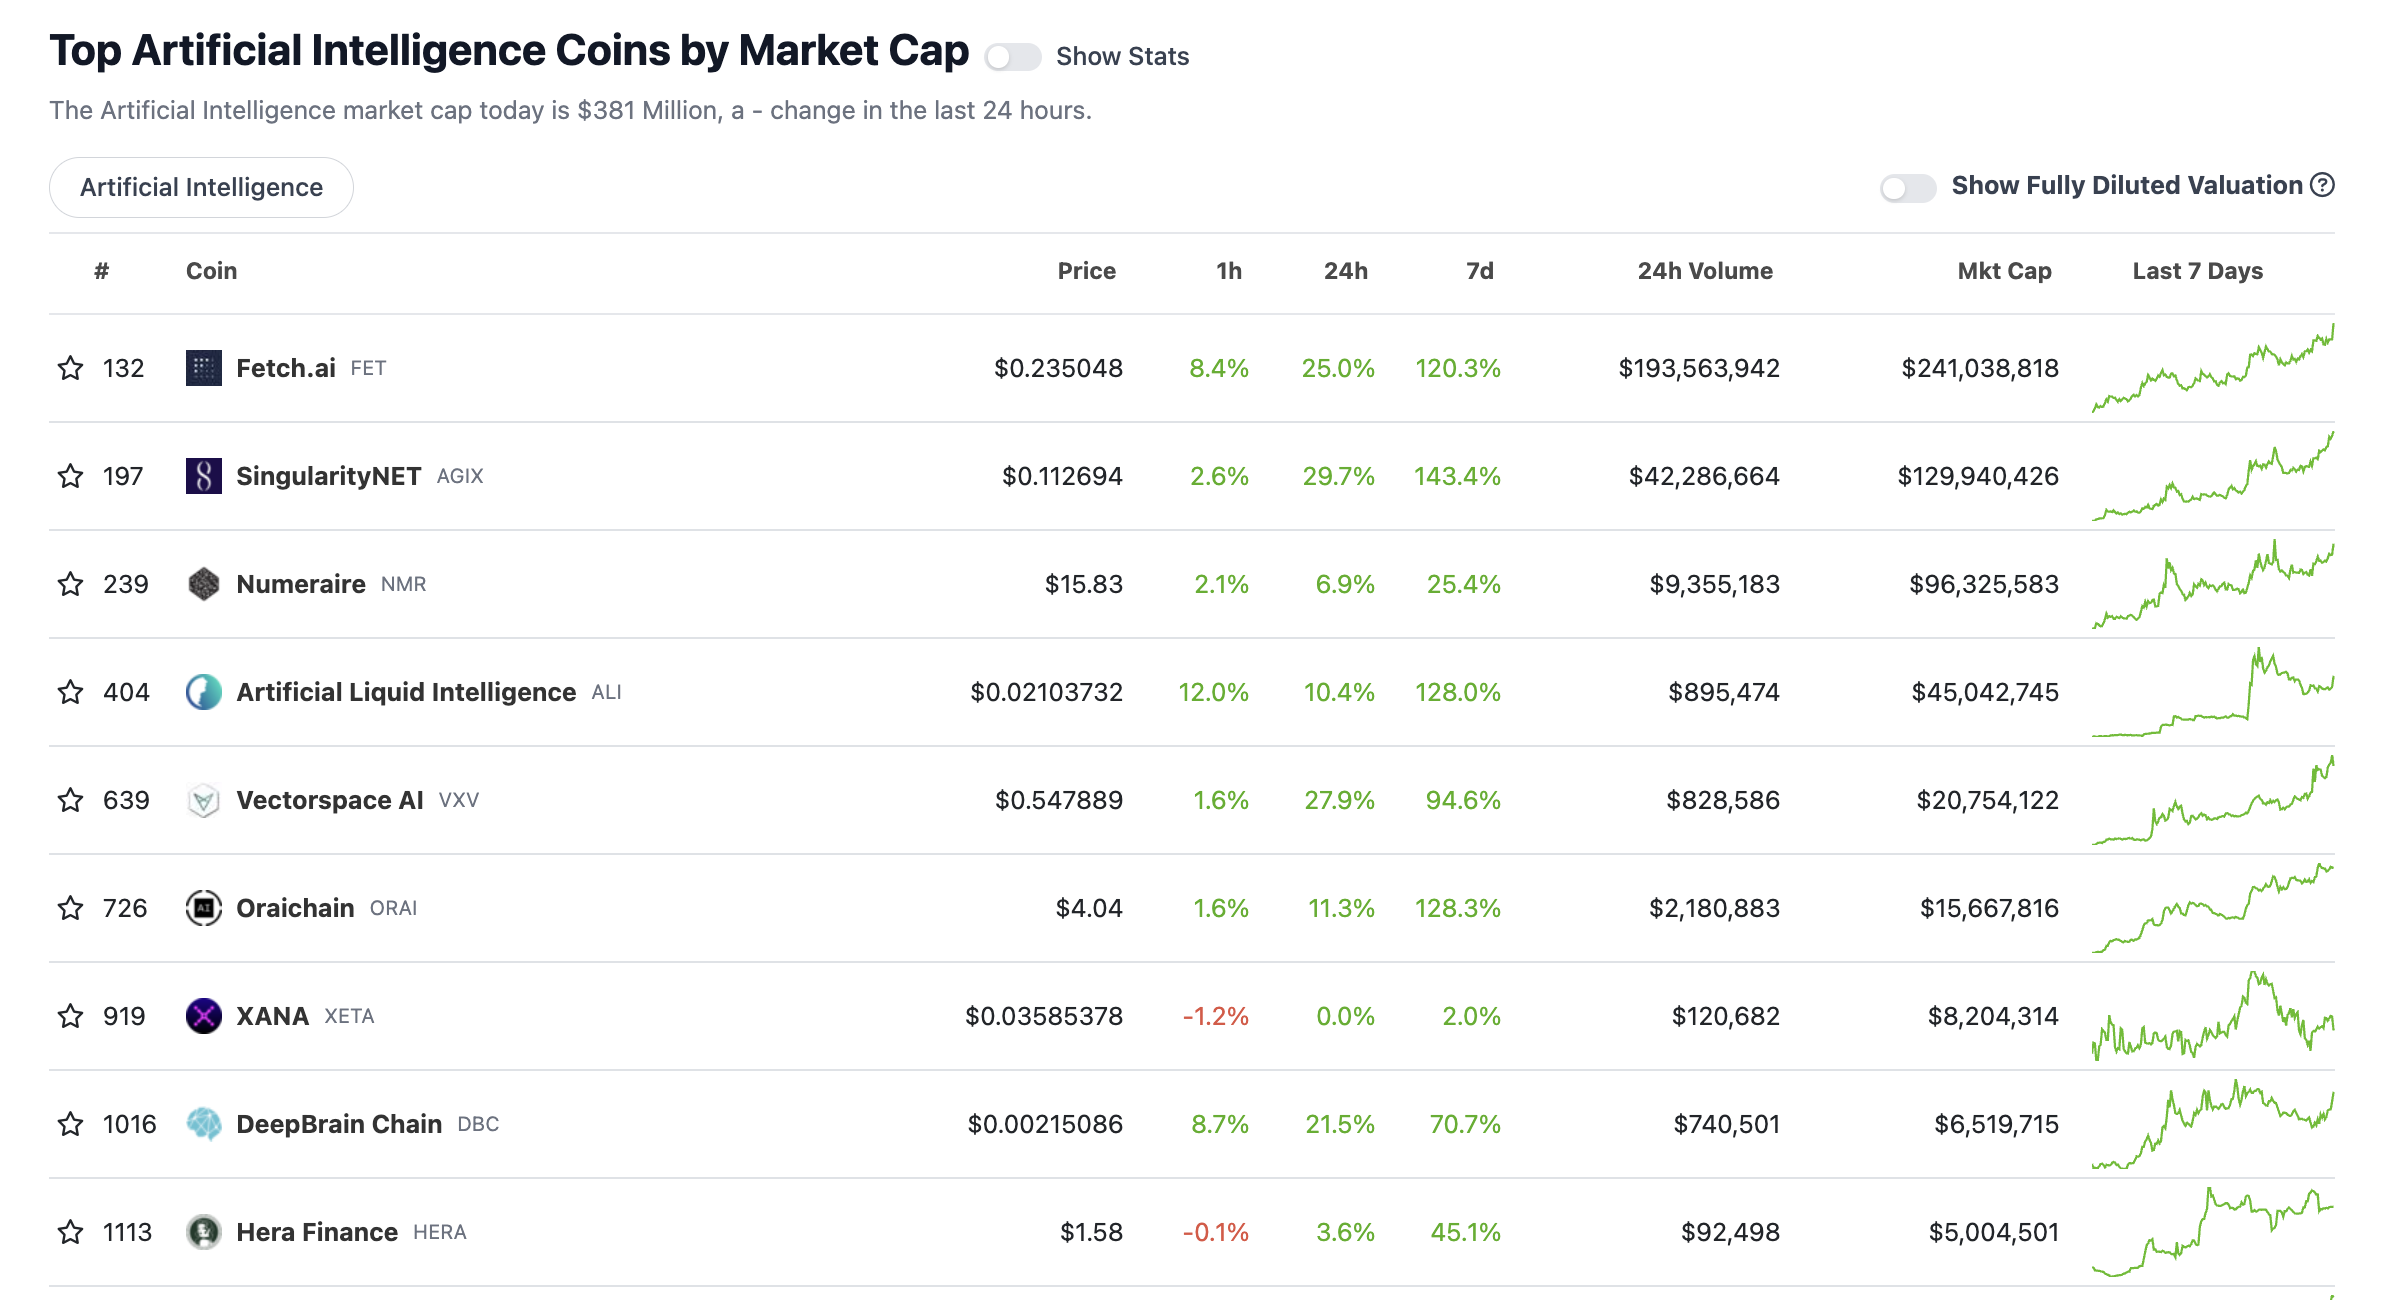Sort by Mkt Cap header
This screenshot has width=2392, height=1300.
point(2004,271)
